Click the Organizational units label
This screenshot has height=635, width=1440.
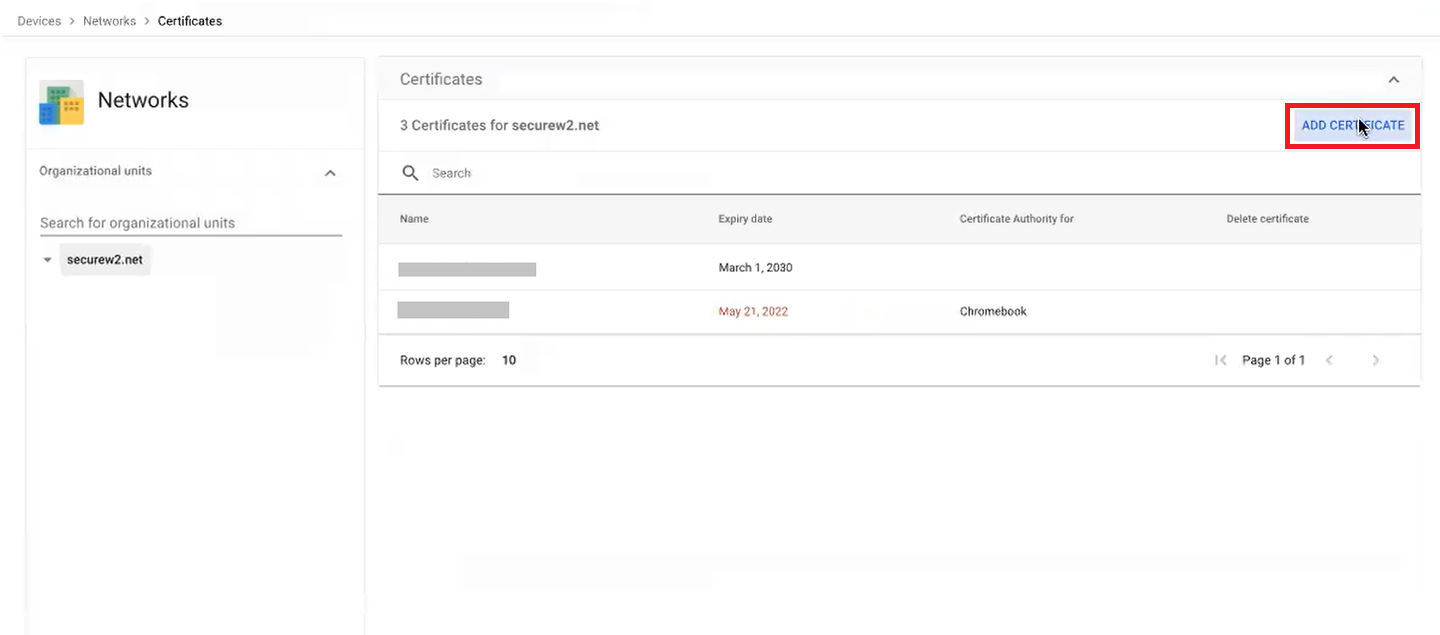click(x=95, y=171)
